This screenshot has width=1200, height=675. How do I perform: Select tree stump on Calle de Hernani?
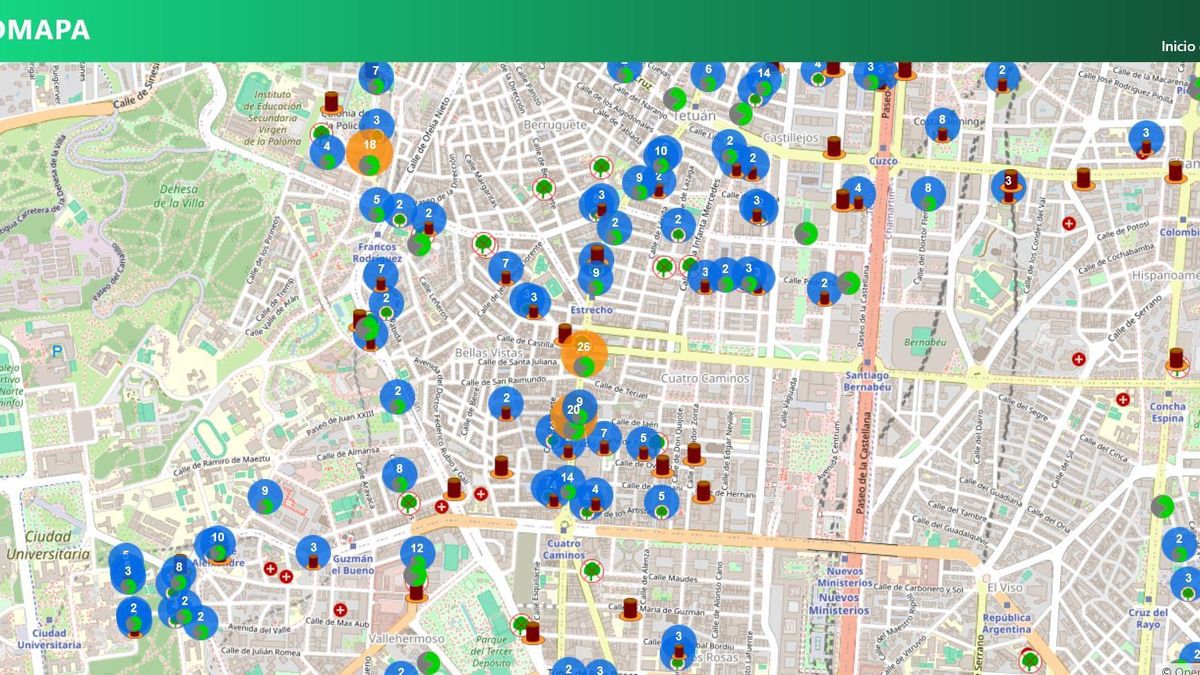(703, 492)
